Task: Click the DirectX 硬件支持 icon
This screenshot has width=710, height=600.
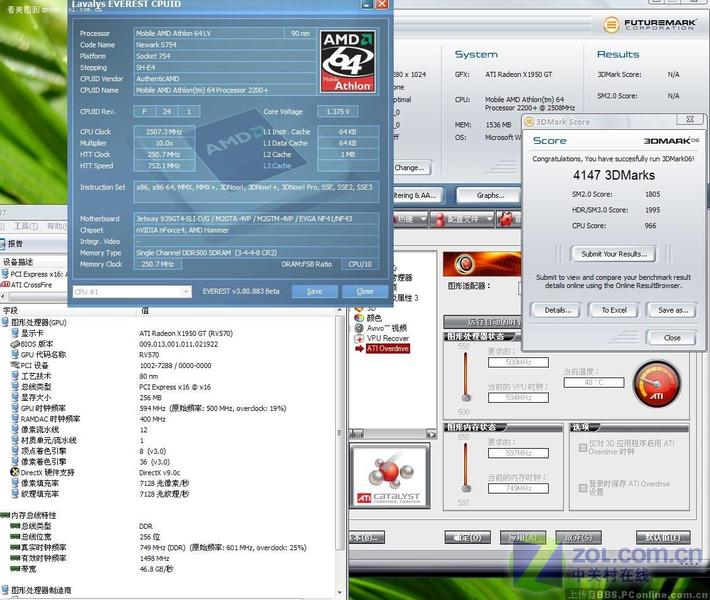Action: point(14,472)
